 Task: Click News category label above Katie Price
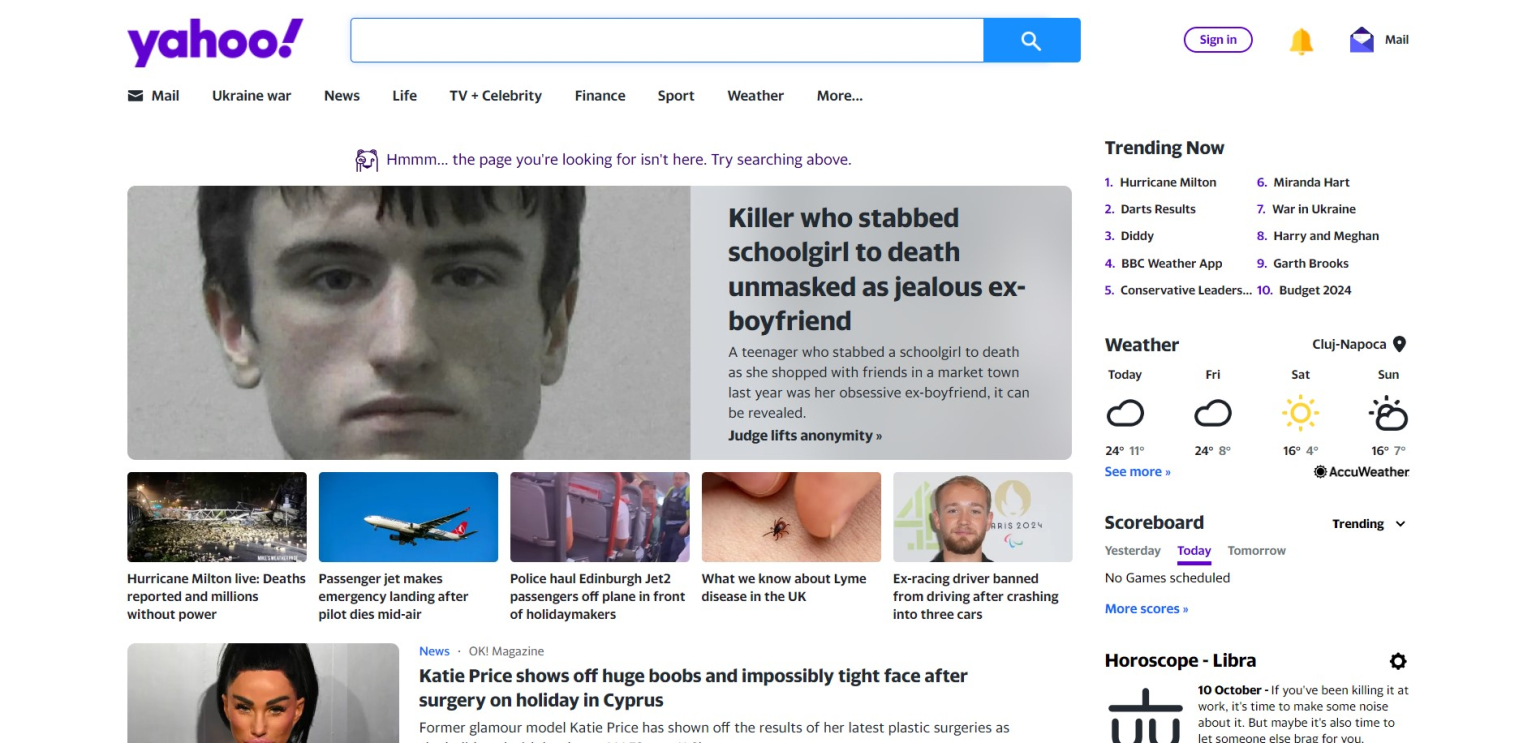(434, 651)
